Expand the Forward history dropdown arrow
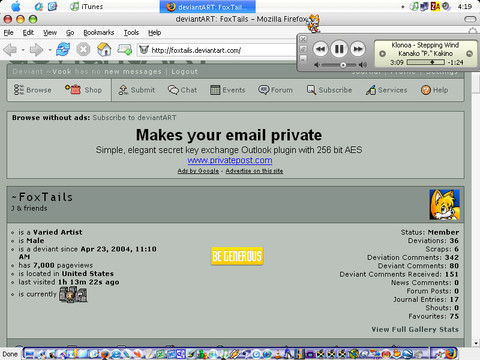The height and width of the screenshot is (360, 480). tap(50, 50)
